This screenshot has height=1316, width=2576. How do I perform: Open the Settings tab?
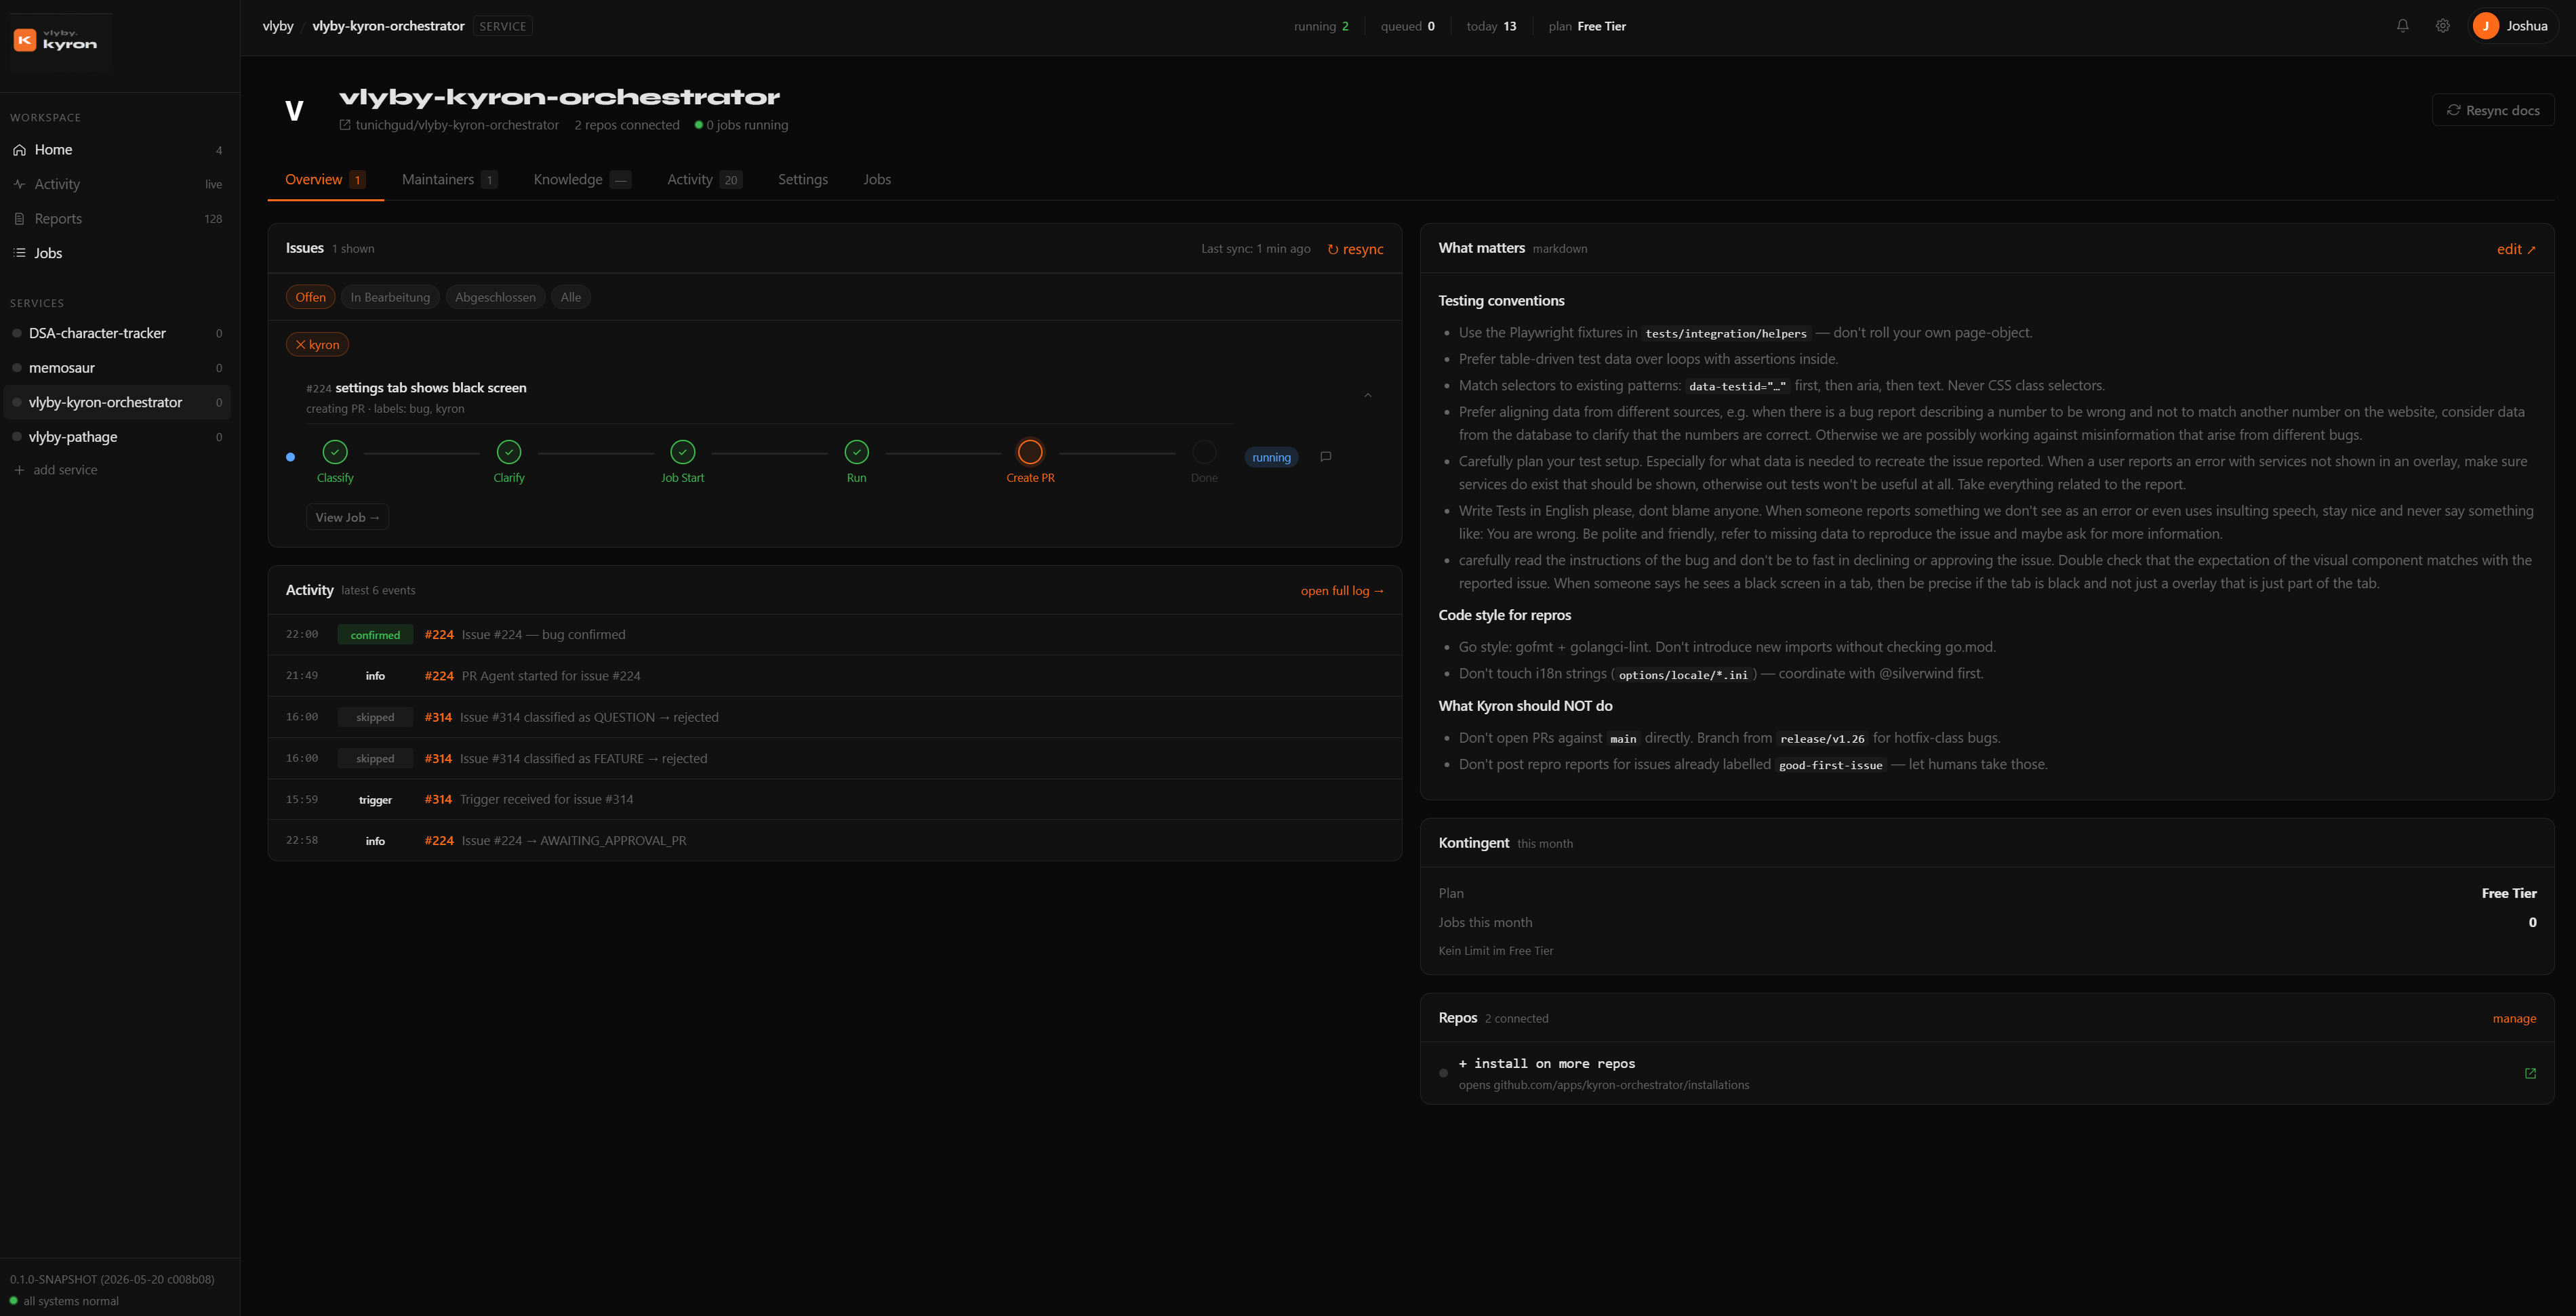[x=803, y=180]
